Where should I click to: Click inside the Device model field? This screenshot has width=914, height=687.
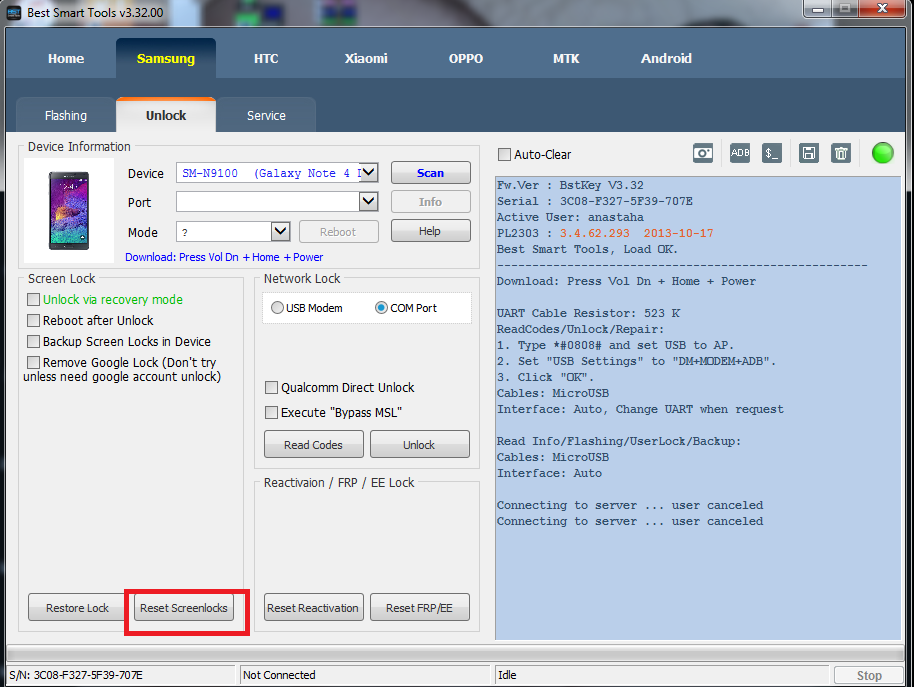click(x=268, y=172)
